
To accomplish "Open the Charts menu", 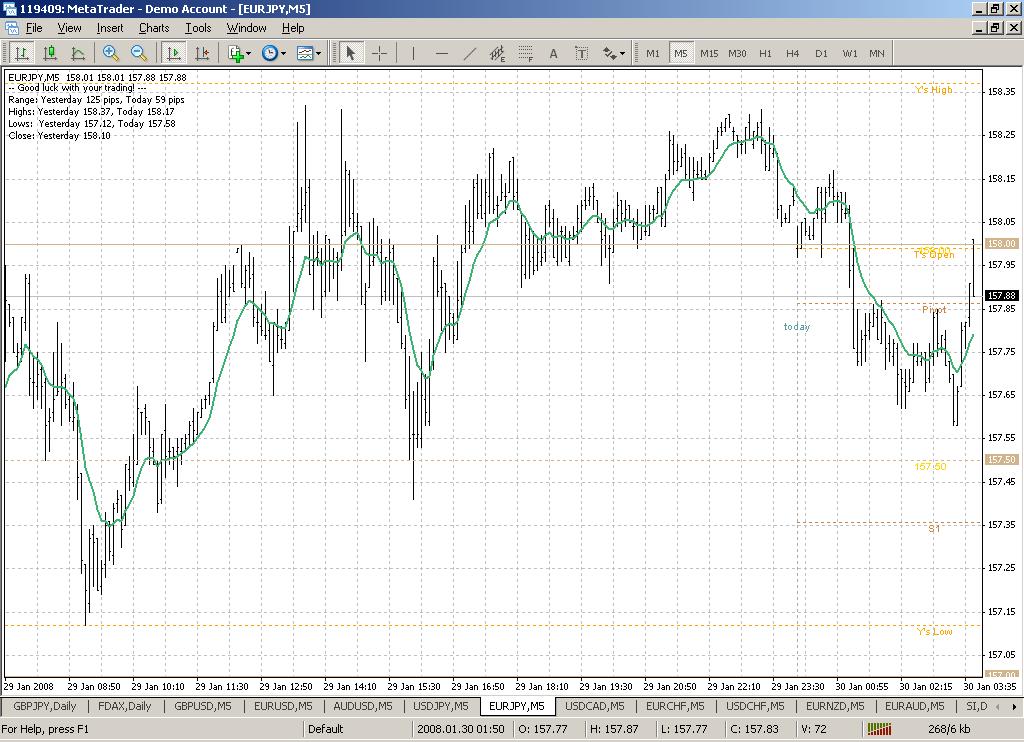I will pos(154,28).
